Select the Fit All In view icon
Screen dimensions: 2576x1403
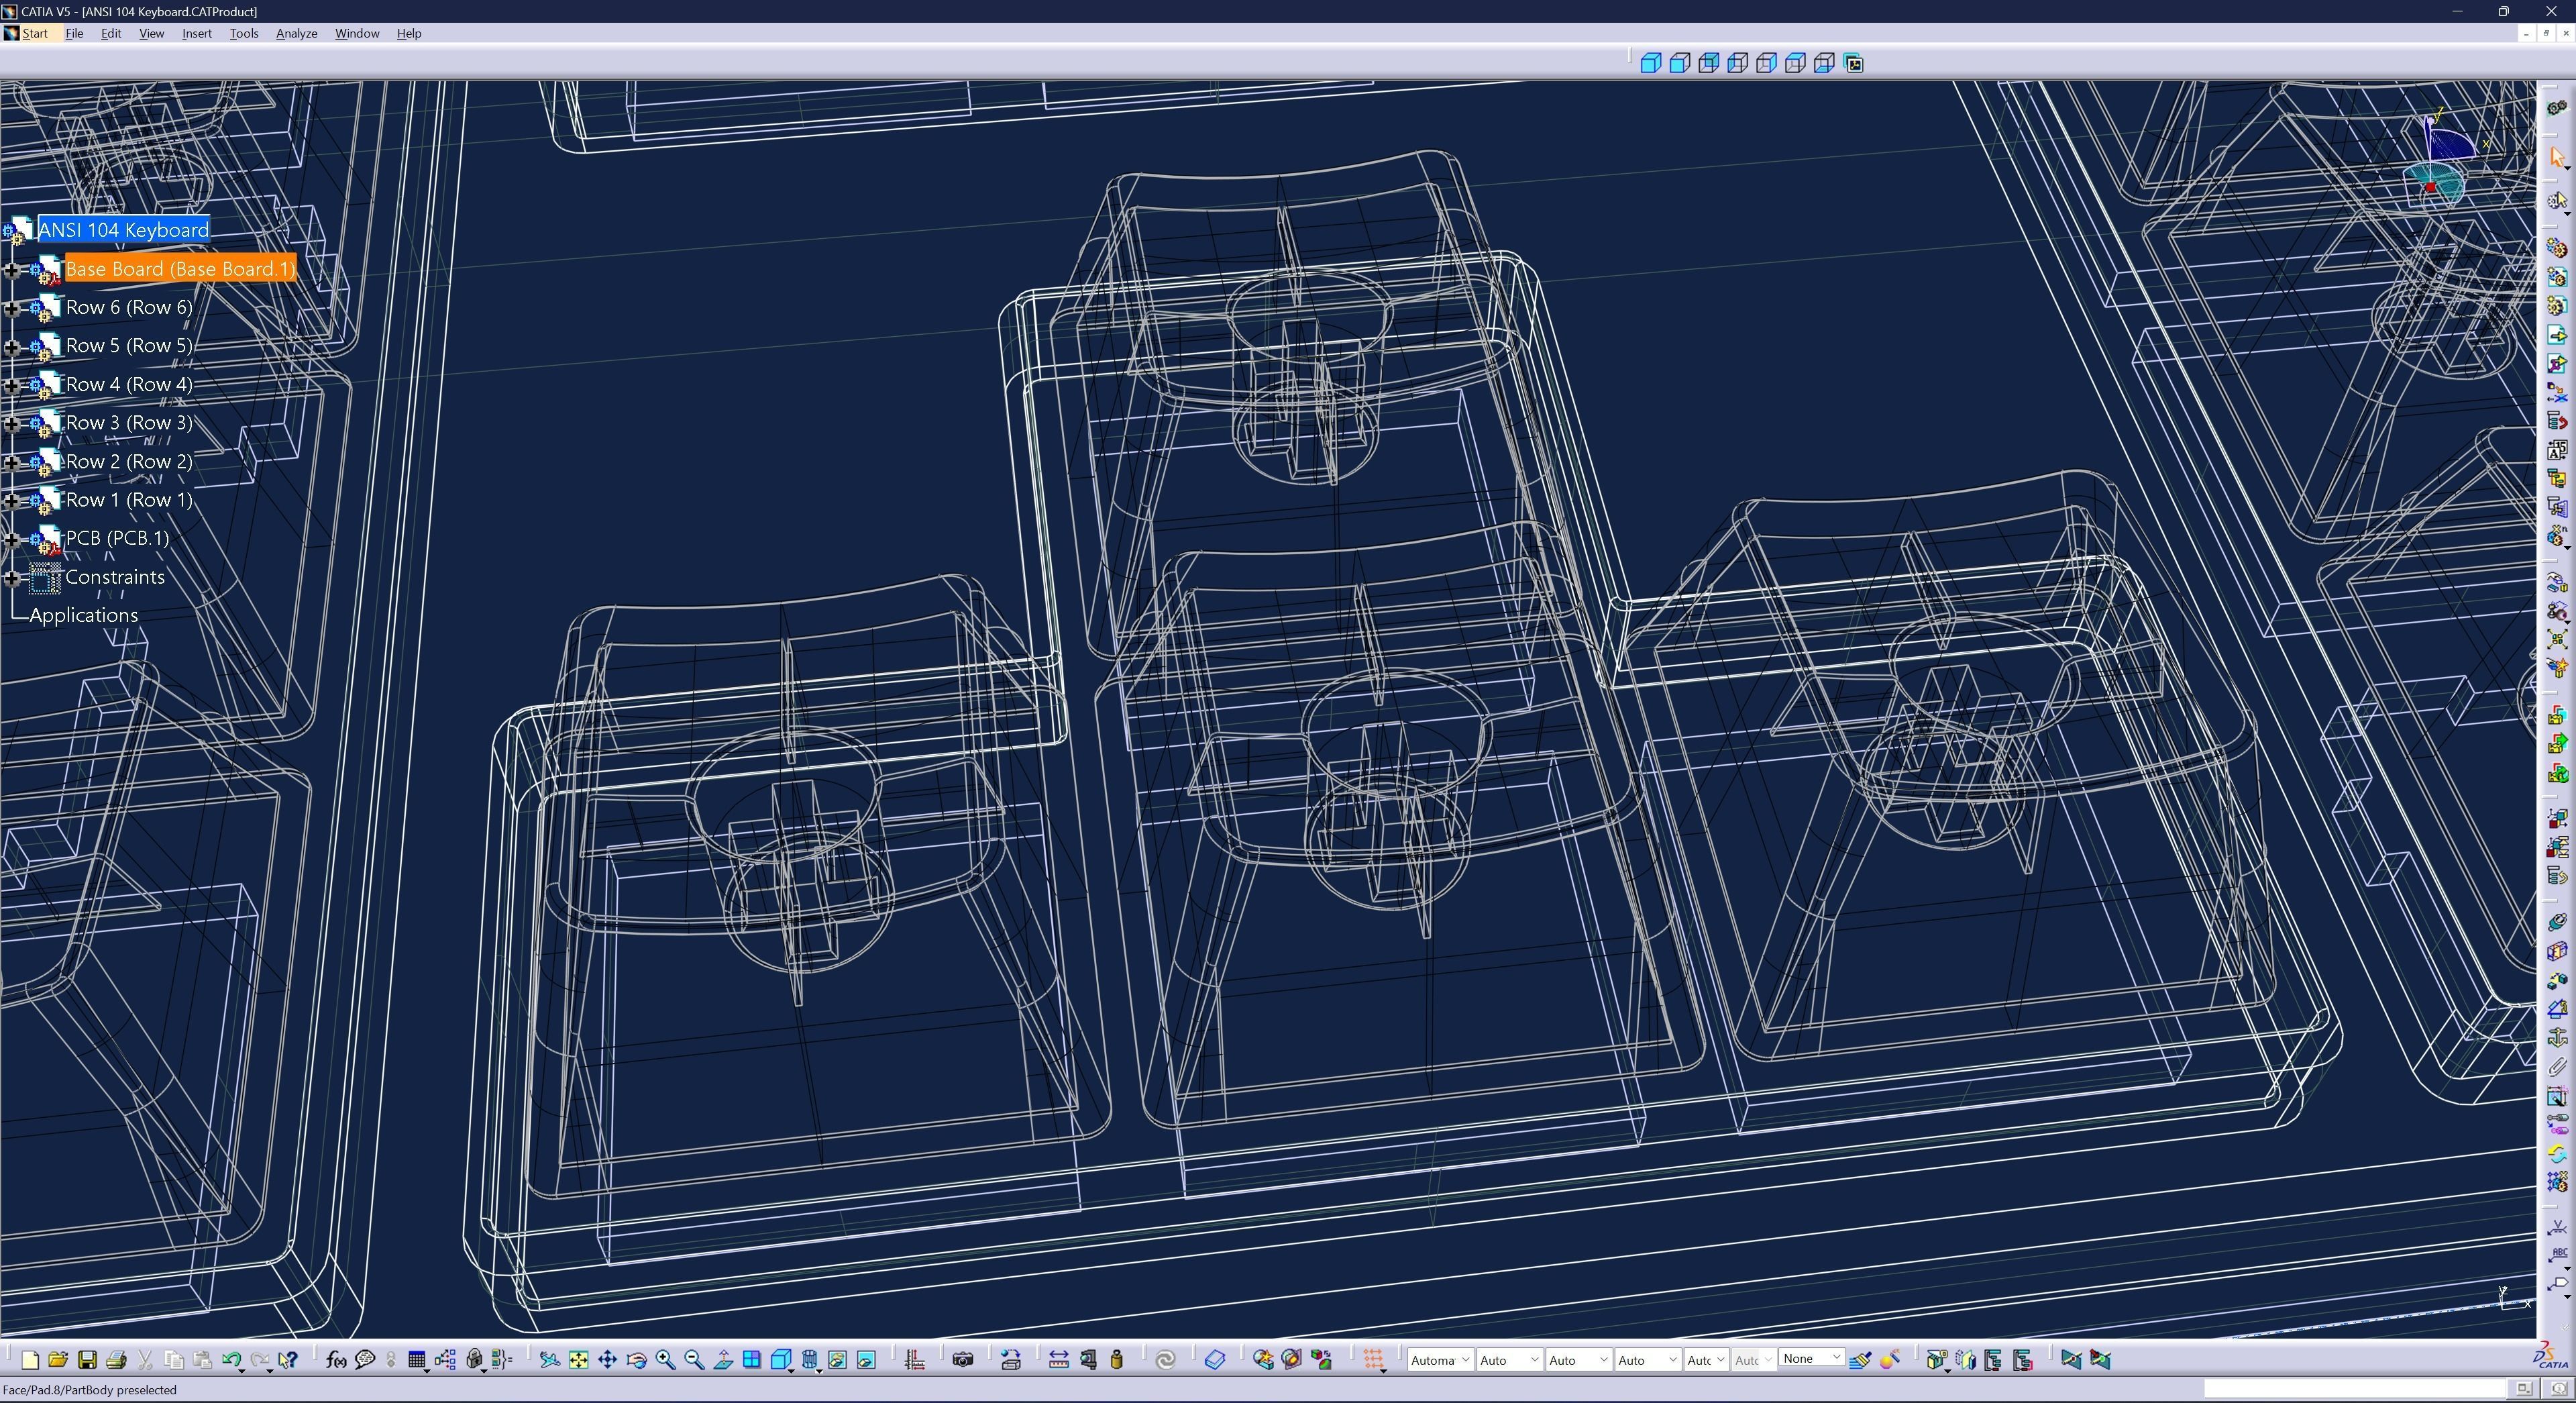(578, 1360)
